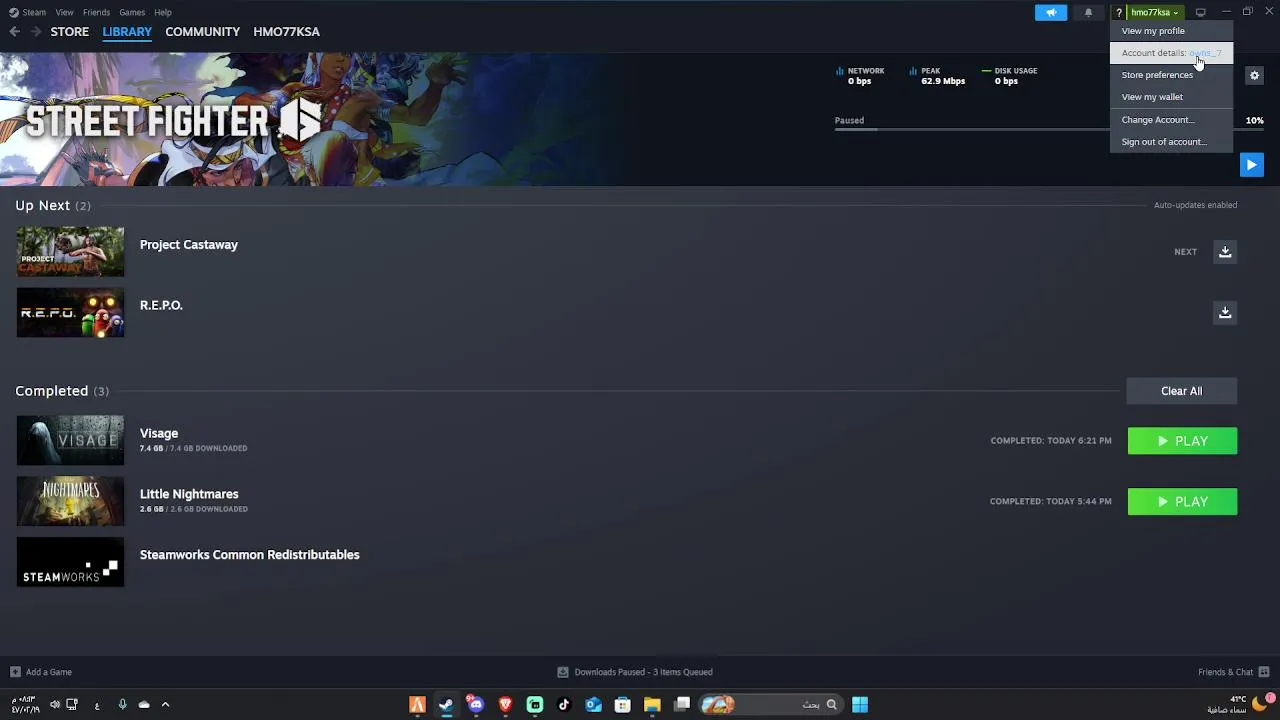Switch to the COMMUNITY tab
Viewport: 1280px width, 720px height.
203,32
